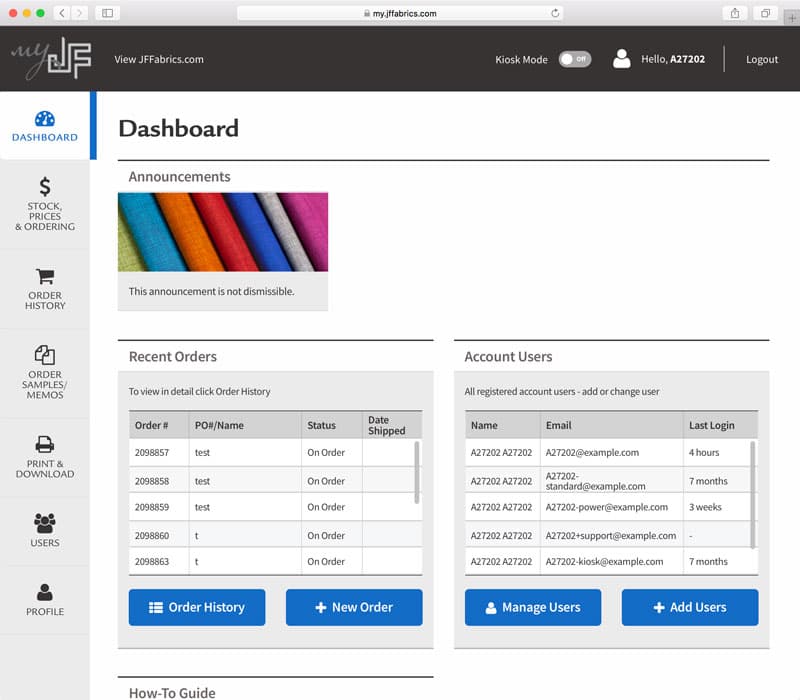Click the fabric announcement image
Image resolution: width=800 pixels, height=700 pixels.
coord(223,232)
